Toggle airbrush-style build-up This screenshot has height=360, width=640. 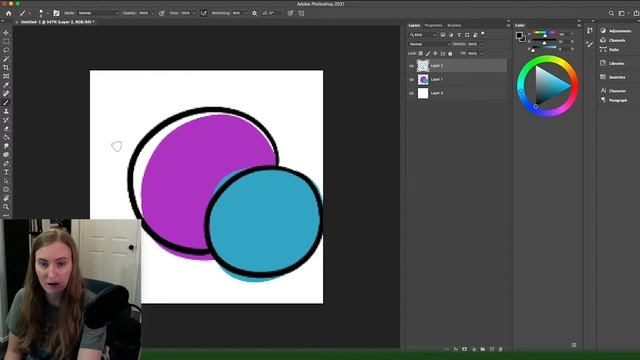pos(204,13)
